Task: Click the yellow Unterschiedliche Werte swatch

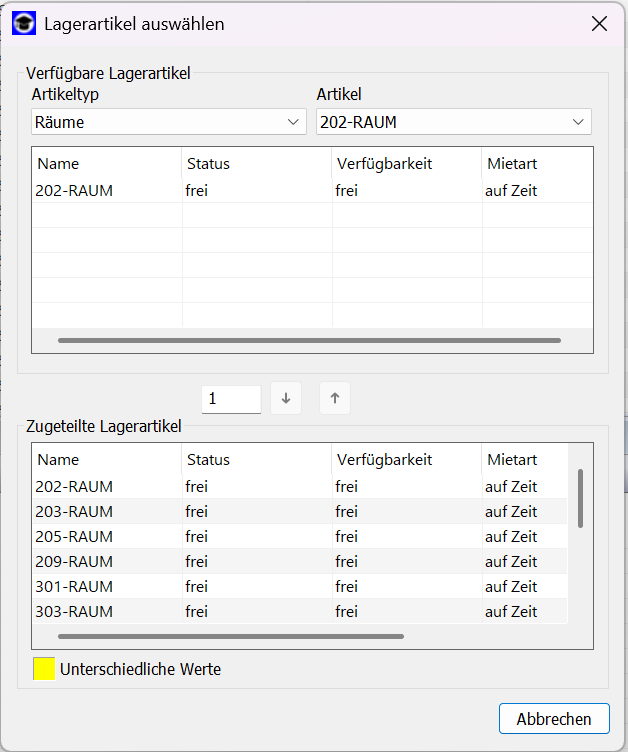Action: click(44, 669)
